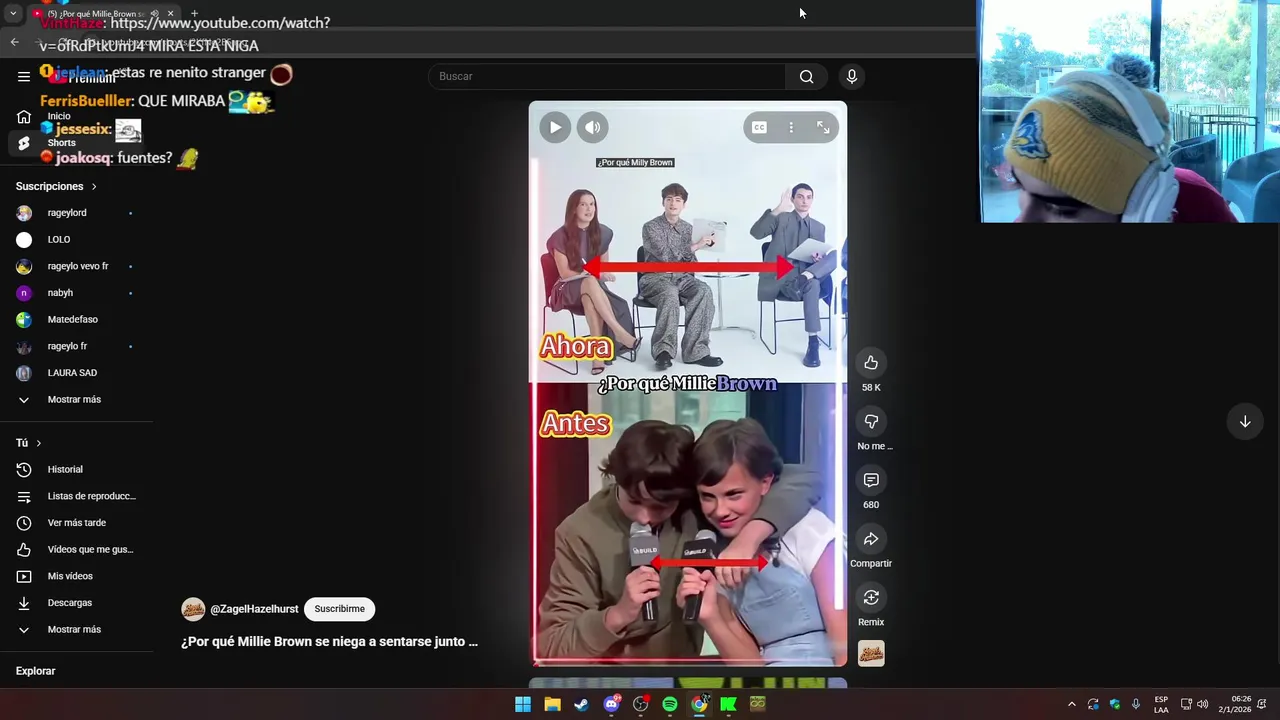
Task: Open rageylo vevo fr subscription
Action: (77, 266)
